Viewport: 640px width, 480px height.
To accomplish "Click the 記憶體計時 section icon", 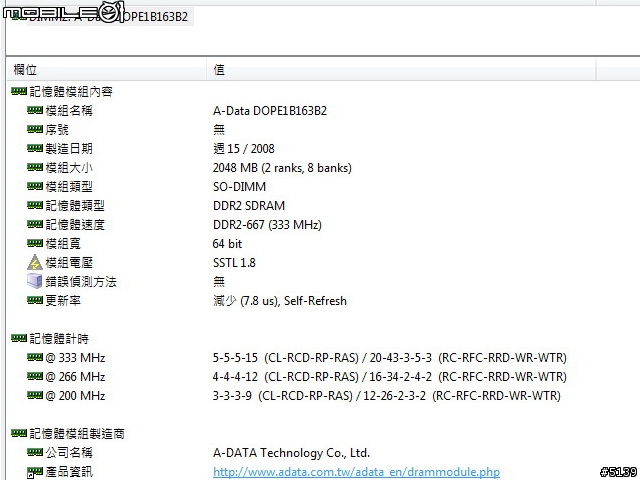I will point(19,338).
